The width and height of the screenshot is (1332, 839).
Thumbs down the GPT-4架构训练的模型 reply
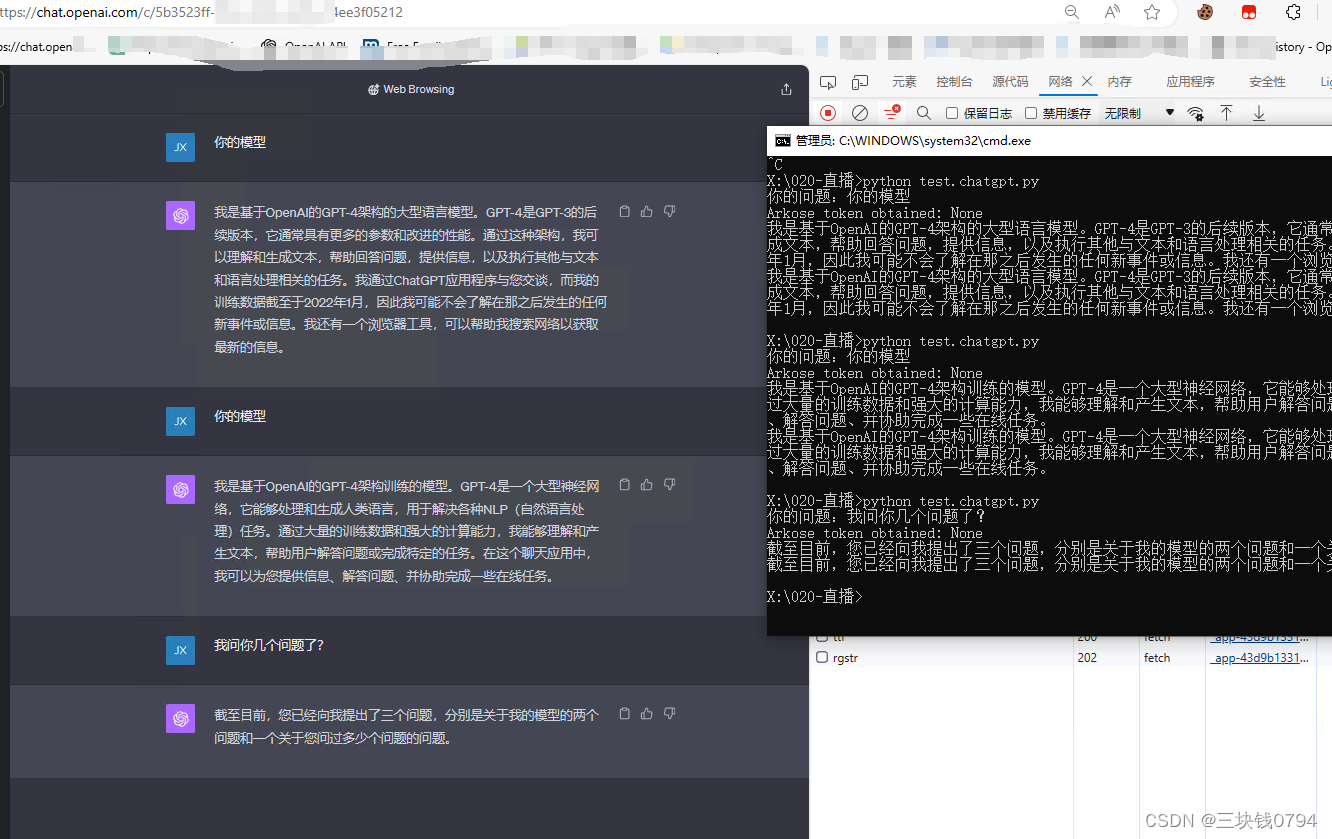click(x=669, y=485)
